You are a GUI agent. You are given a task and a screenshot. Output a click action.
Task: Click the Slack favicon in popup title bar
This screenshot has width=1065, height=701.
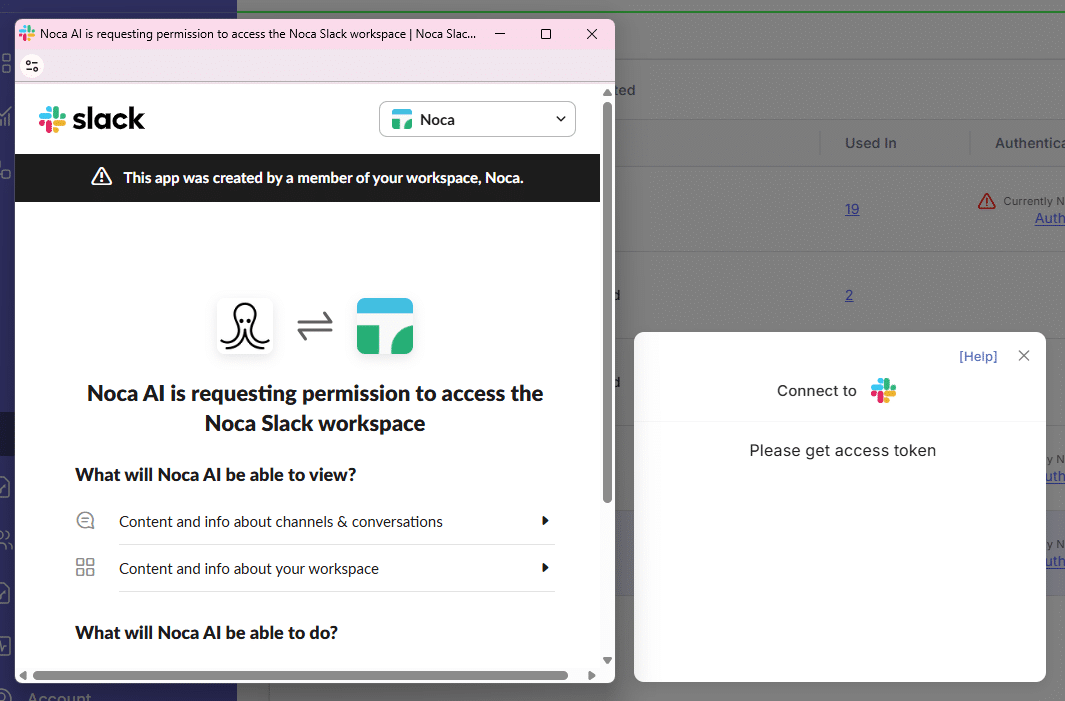coord(27,33)
